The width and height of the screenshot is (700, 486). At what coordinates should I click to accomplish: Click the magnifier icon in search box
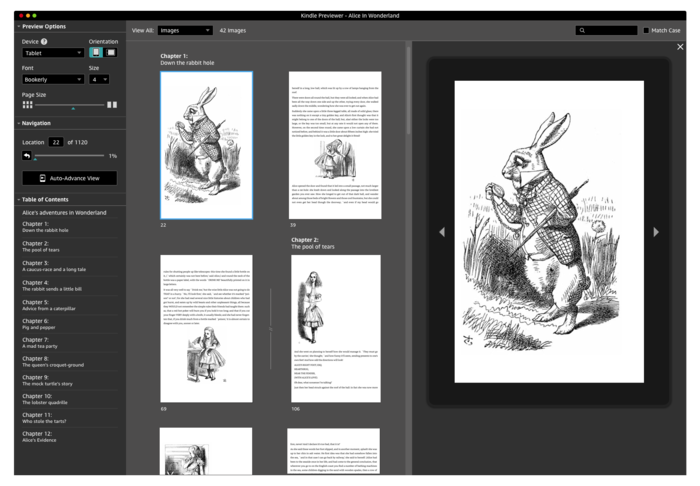[x=582, y=30]
